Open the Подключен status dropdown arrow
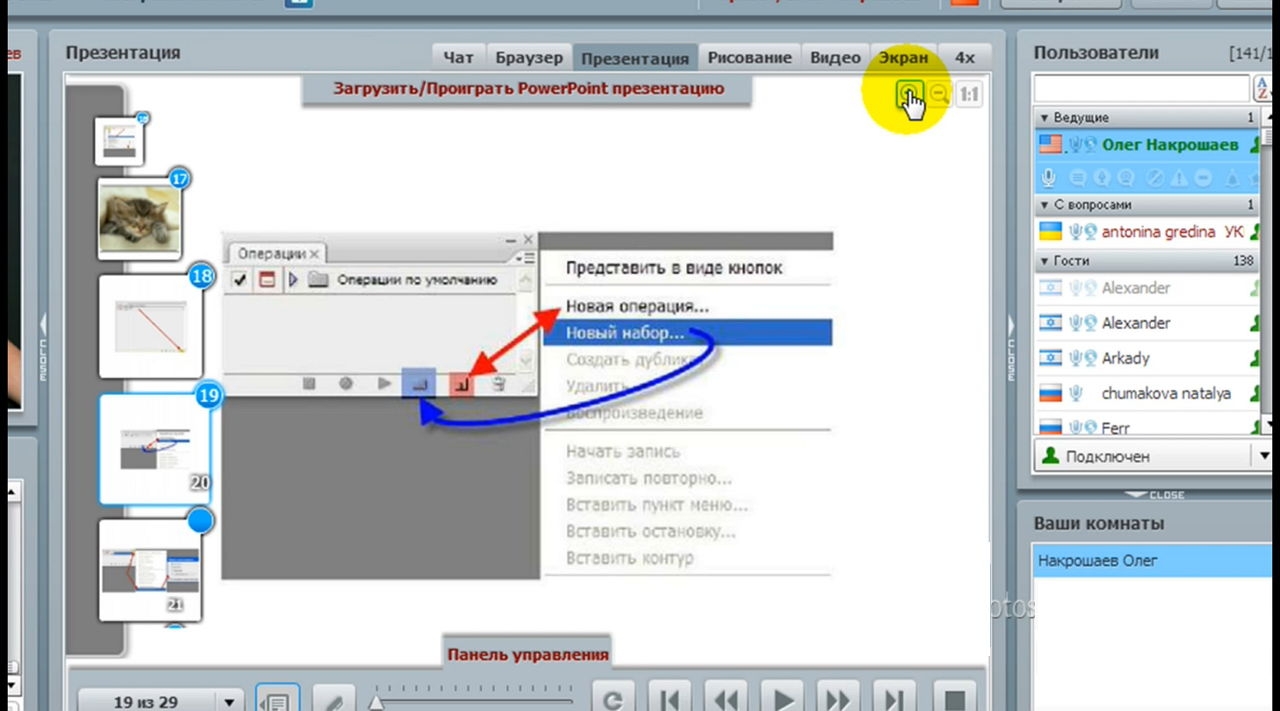1280x711 pixels. (x=1263, y=456)
